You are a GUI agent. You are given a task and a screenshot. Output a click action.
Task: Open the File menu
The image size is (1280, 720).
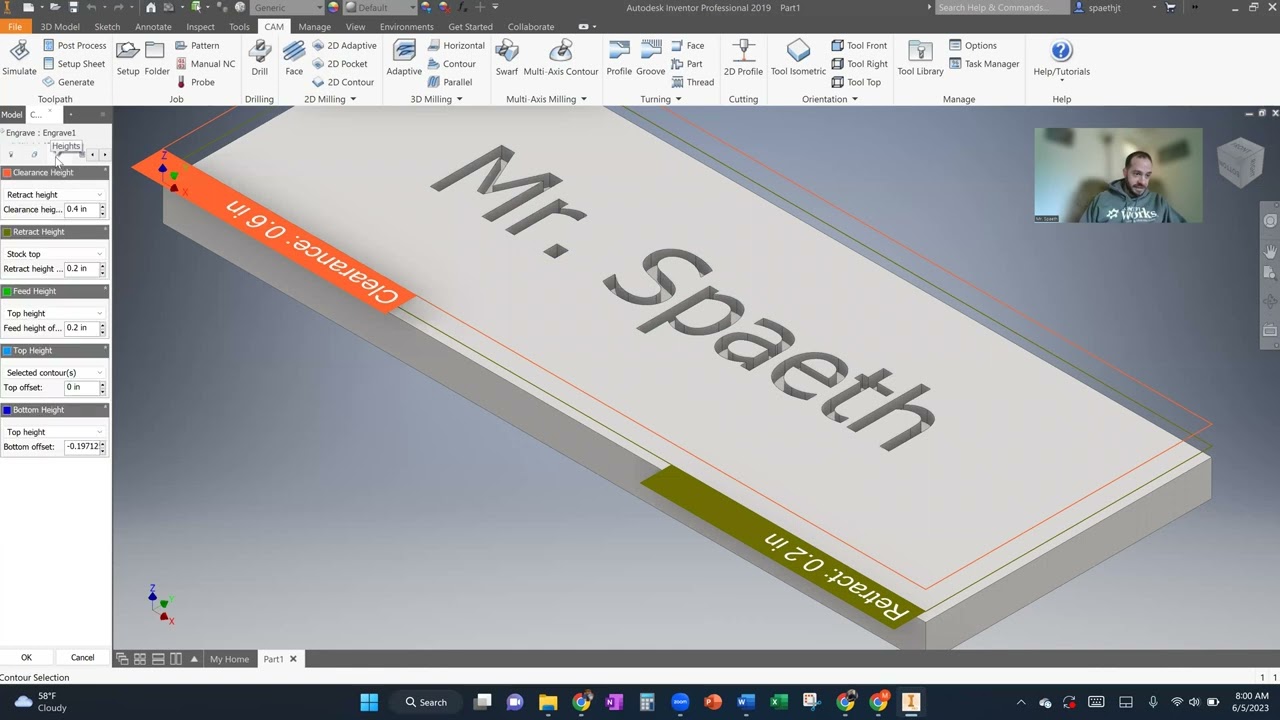pos(14,27)
